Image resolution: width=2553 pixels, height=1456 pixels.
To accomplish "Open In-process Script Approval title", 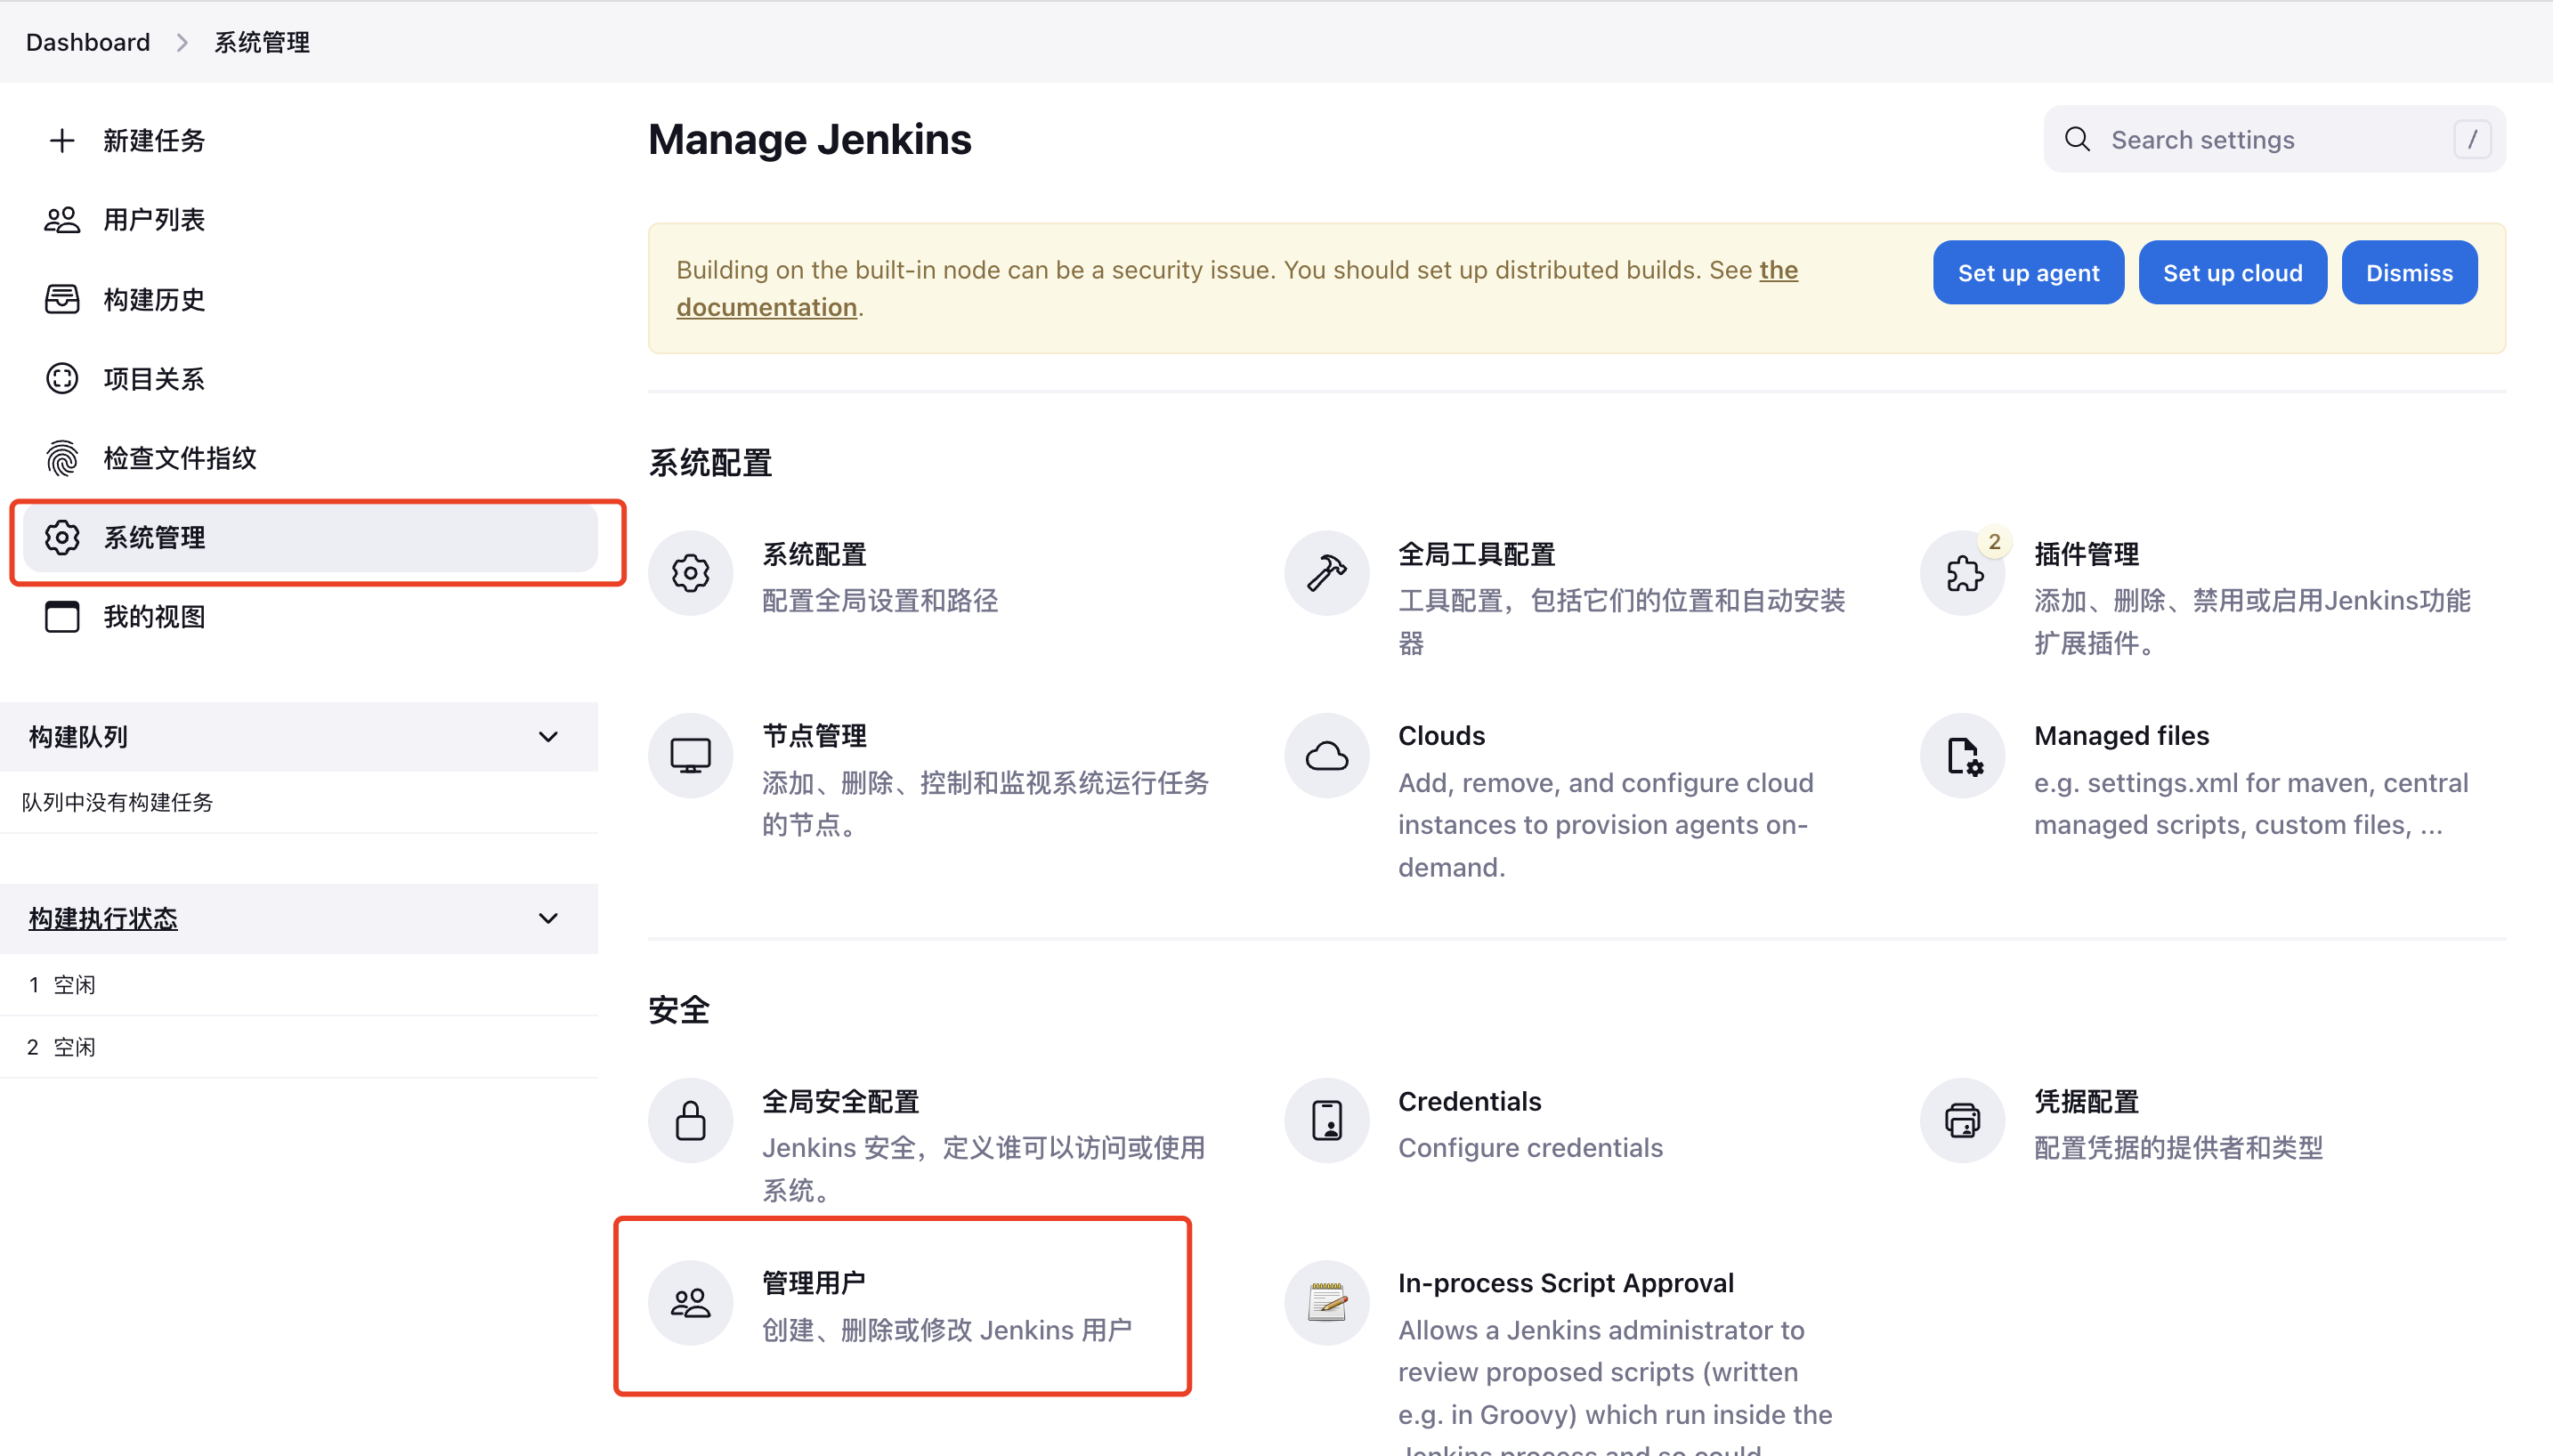I will coord(1565,1283).
